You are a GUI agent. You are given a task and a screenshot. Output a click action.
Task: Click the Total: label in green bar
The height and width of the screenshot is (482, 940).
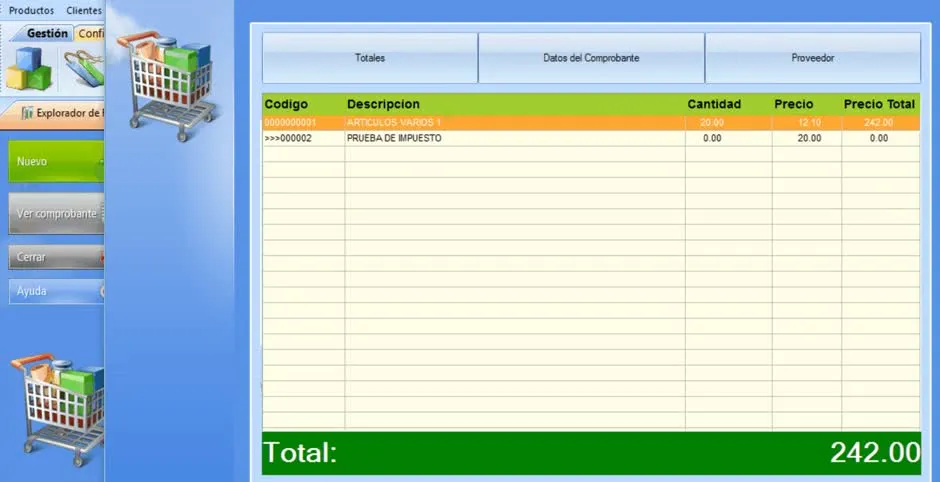tap(300, 453)
